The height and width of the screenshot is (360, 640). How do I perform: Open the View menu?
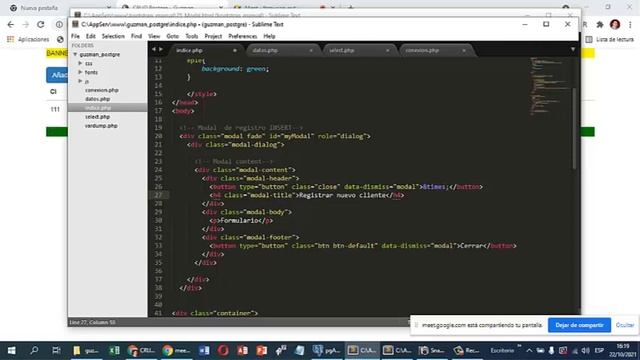[154, 36]
